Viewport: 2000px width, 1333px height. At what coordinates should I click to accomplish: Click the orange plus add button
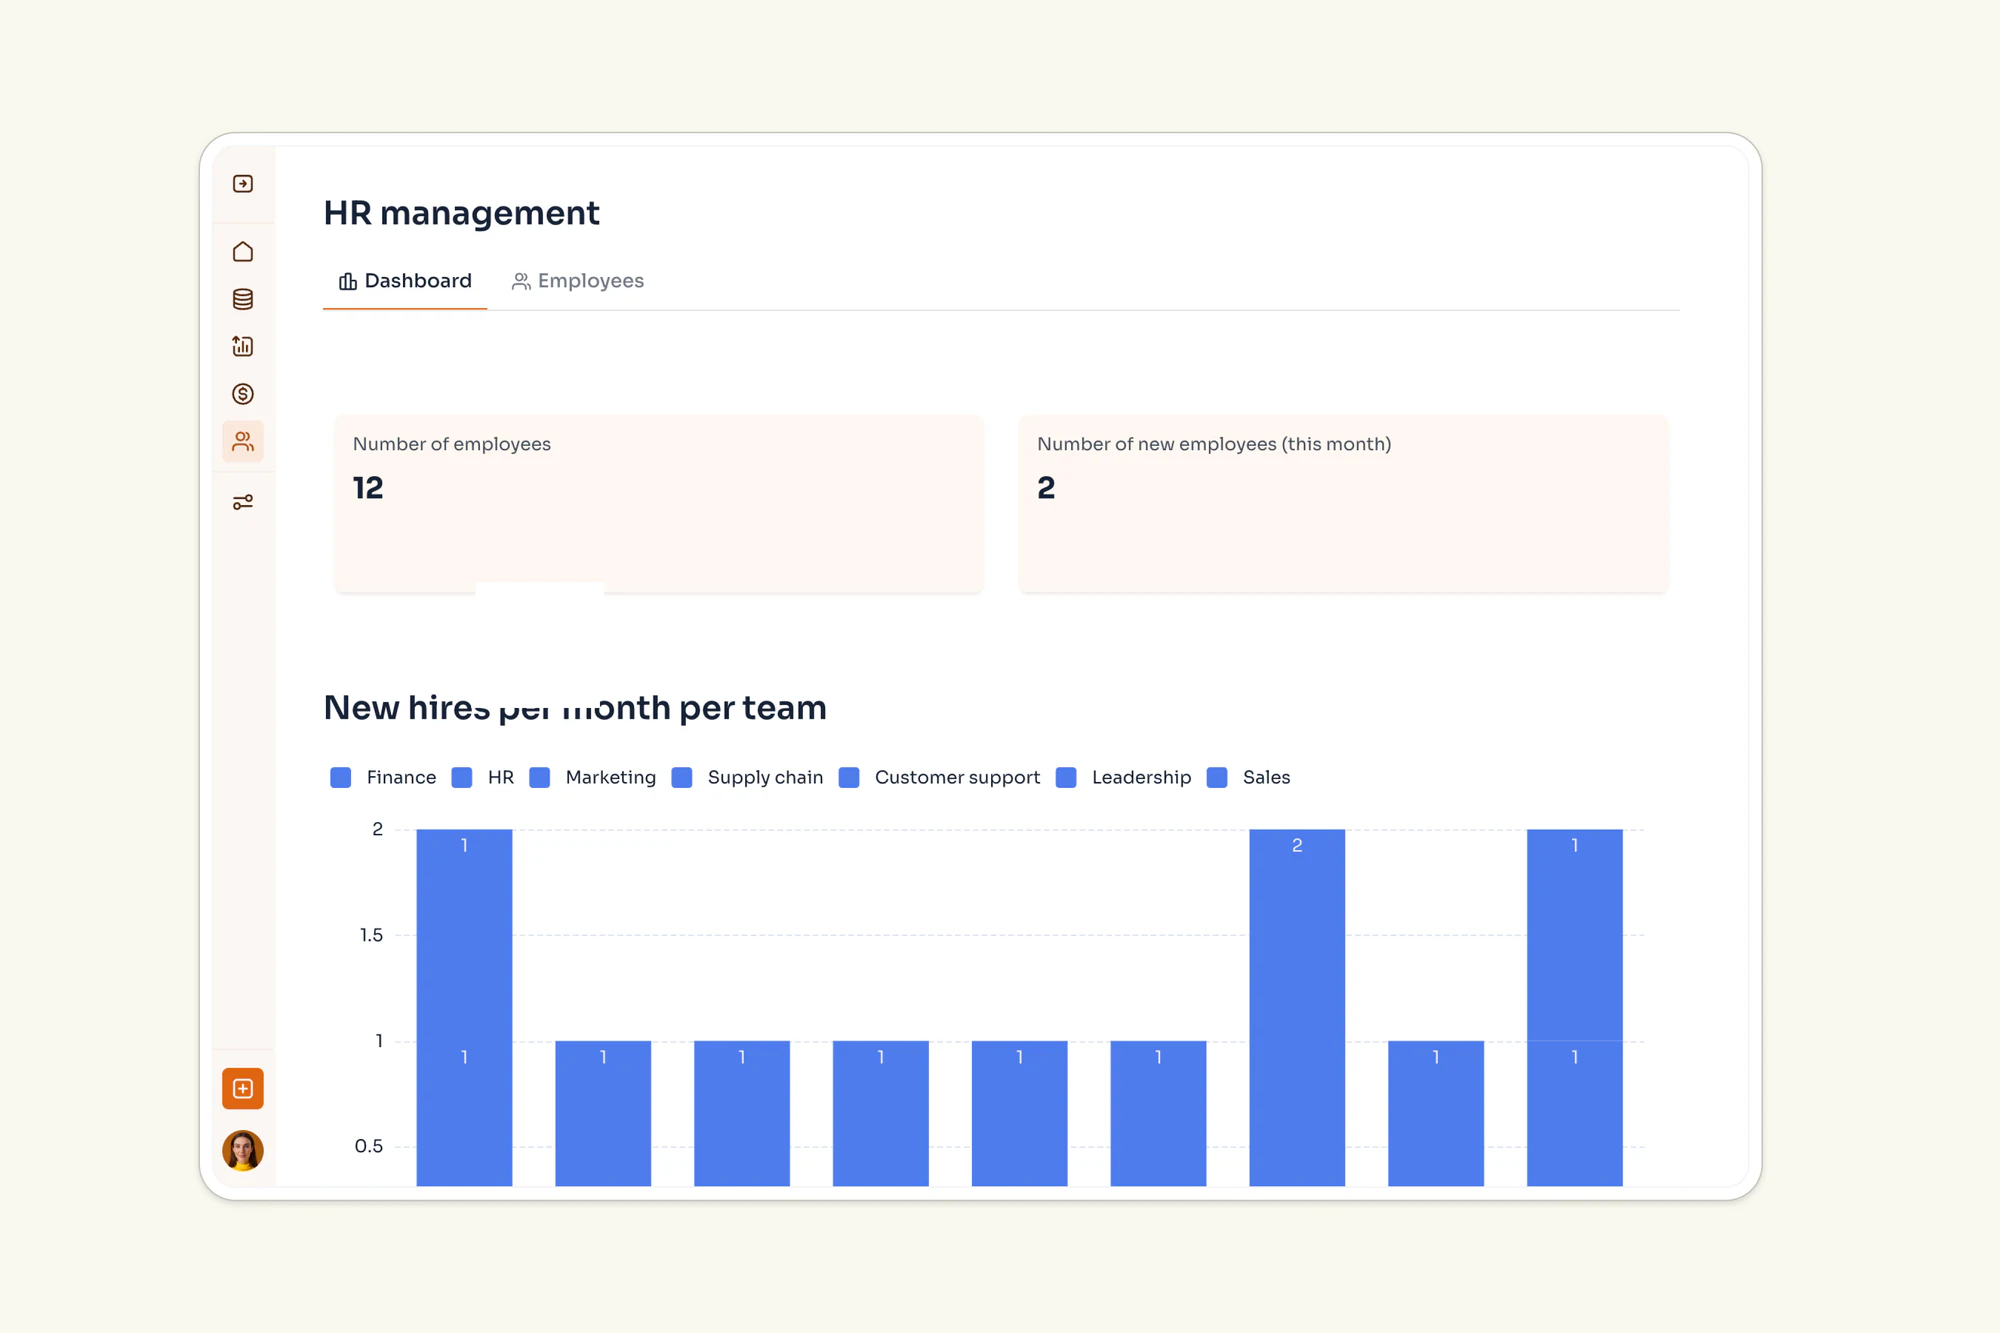243,1088
